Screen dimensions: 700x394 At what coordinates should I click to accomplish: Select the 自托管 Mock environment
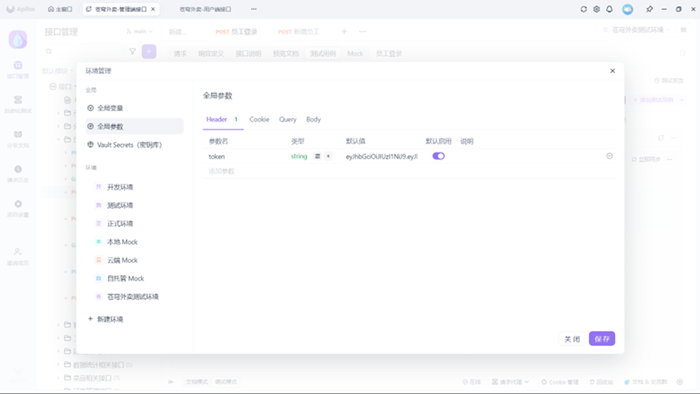(134, 278)
